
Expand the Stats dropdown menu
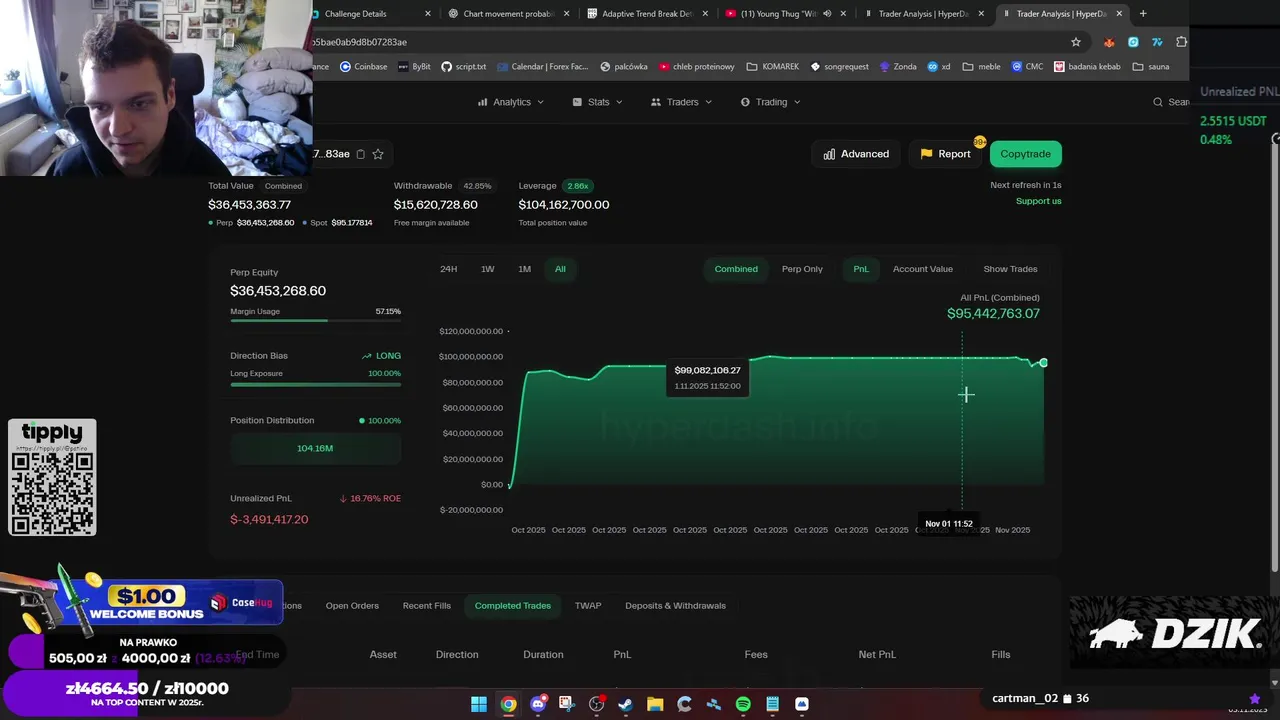point(598,102)
